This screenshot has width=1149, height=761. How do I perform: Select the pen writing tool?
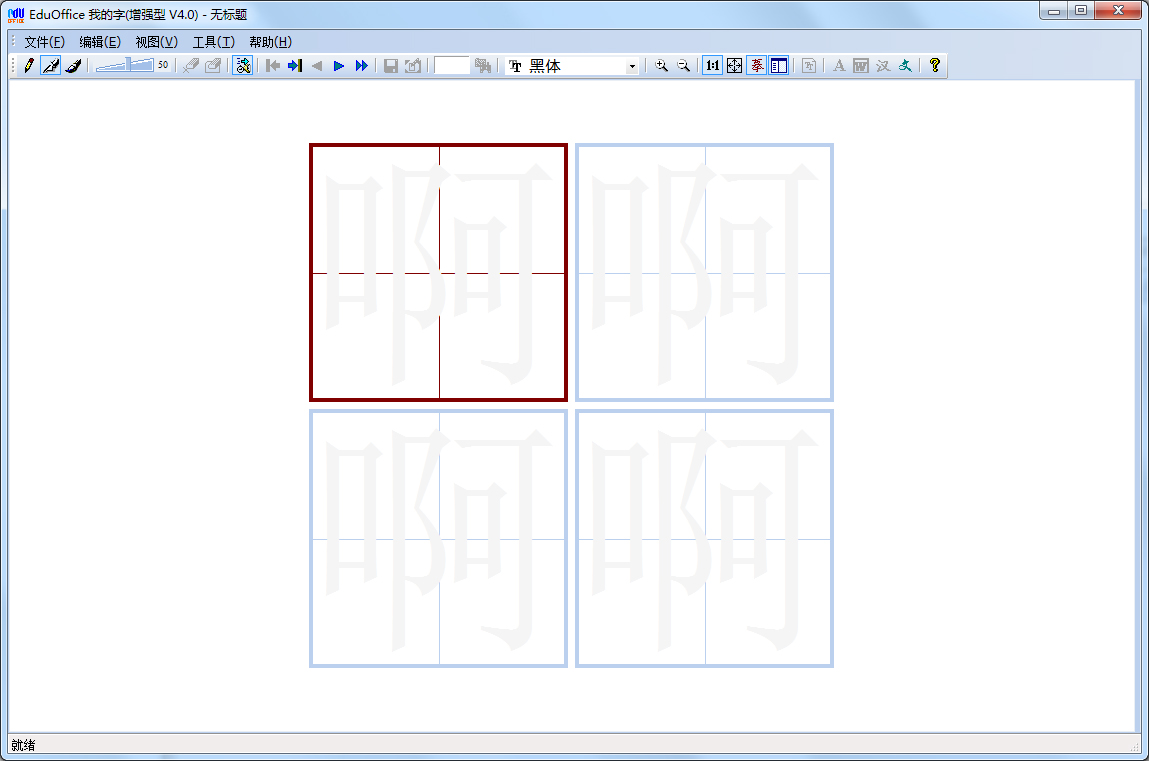click(51, 65)
